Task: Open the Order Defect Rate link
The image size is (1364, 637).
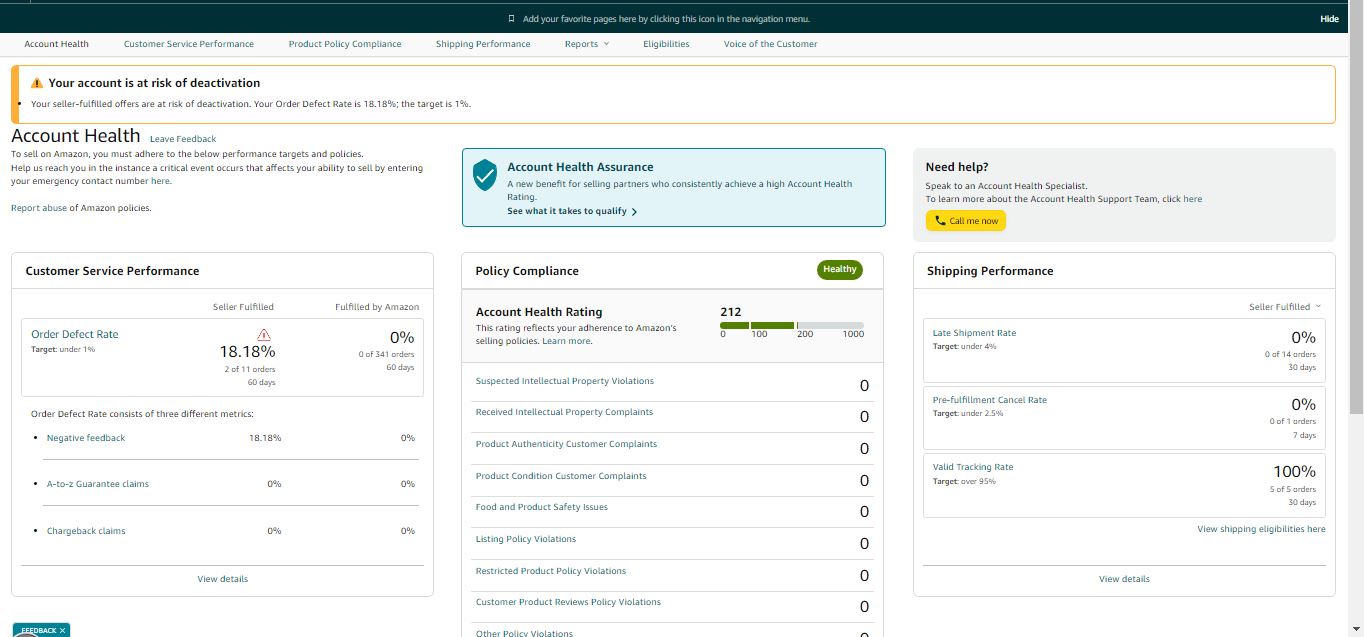Action: coord(74,334)
